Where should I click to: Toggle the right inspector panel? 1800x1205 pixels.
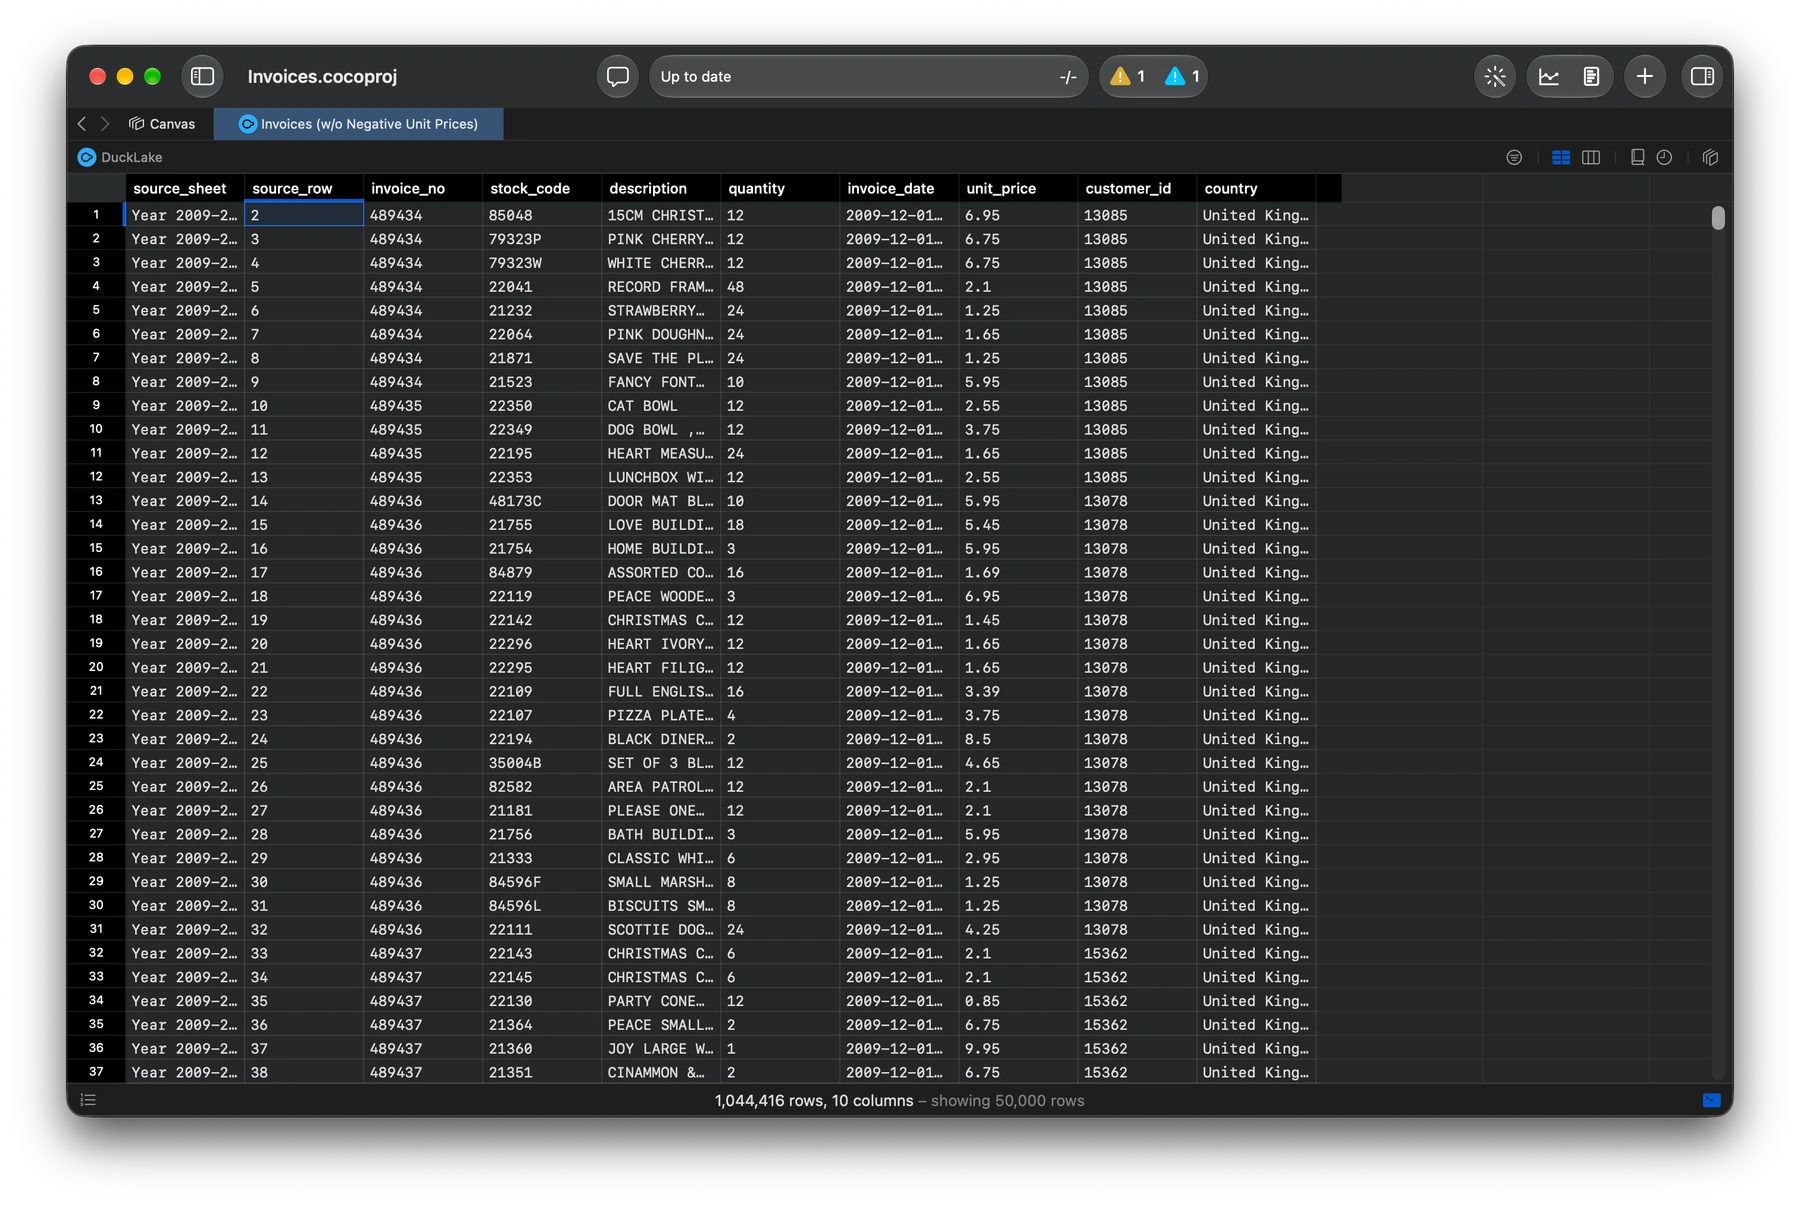click(1702, 76)
